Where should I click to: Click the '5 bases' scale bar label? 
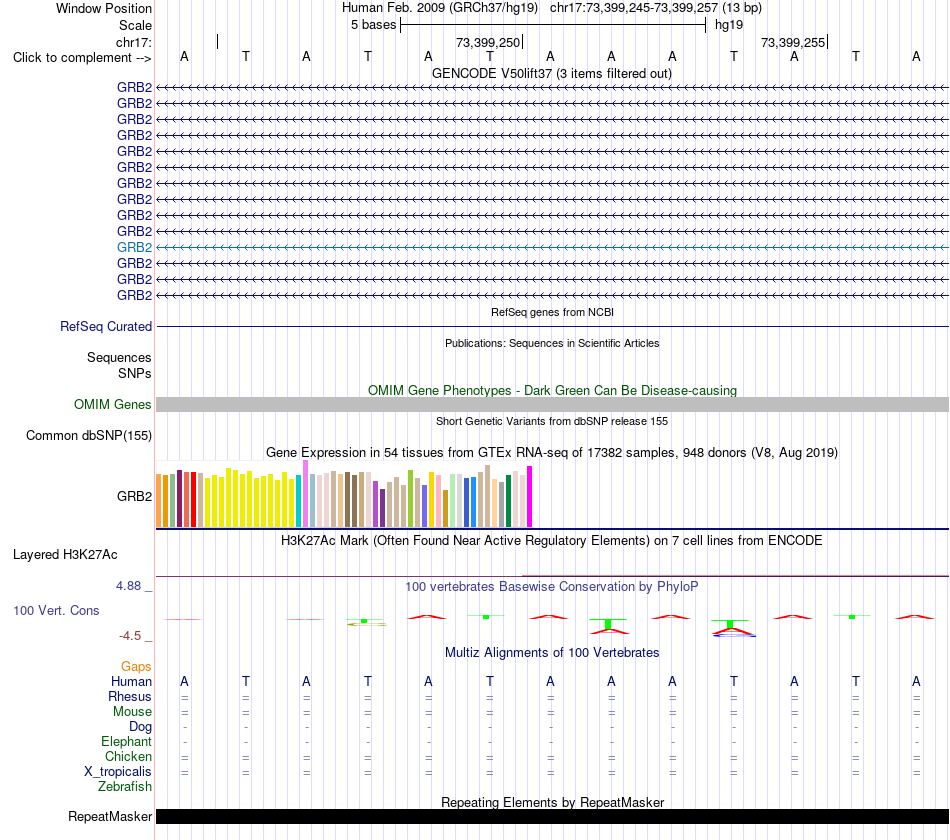[x=373, y=25]
